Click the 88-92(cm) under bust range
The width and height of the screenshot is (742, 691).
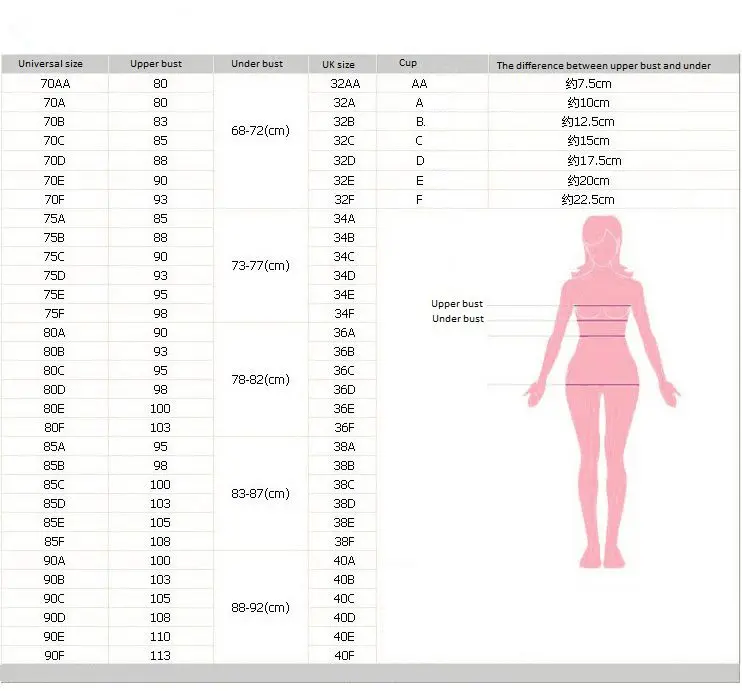[260, 607]
